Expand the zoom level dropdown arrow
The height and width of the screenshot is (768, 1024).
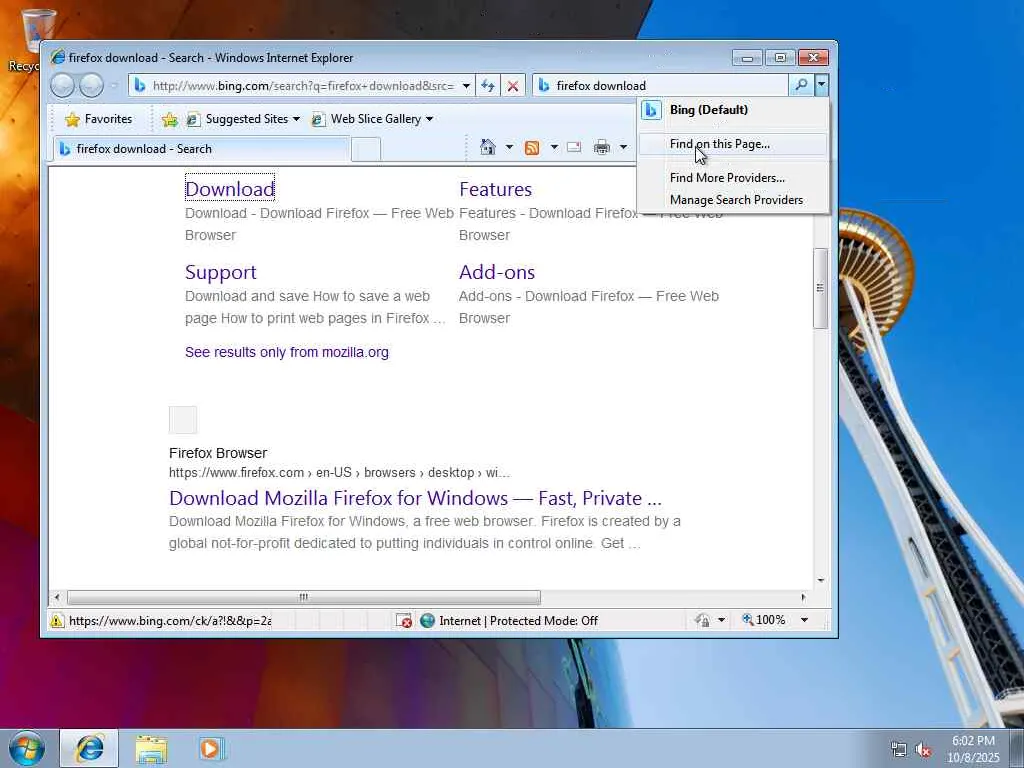point(805,620)
